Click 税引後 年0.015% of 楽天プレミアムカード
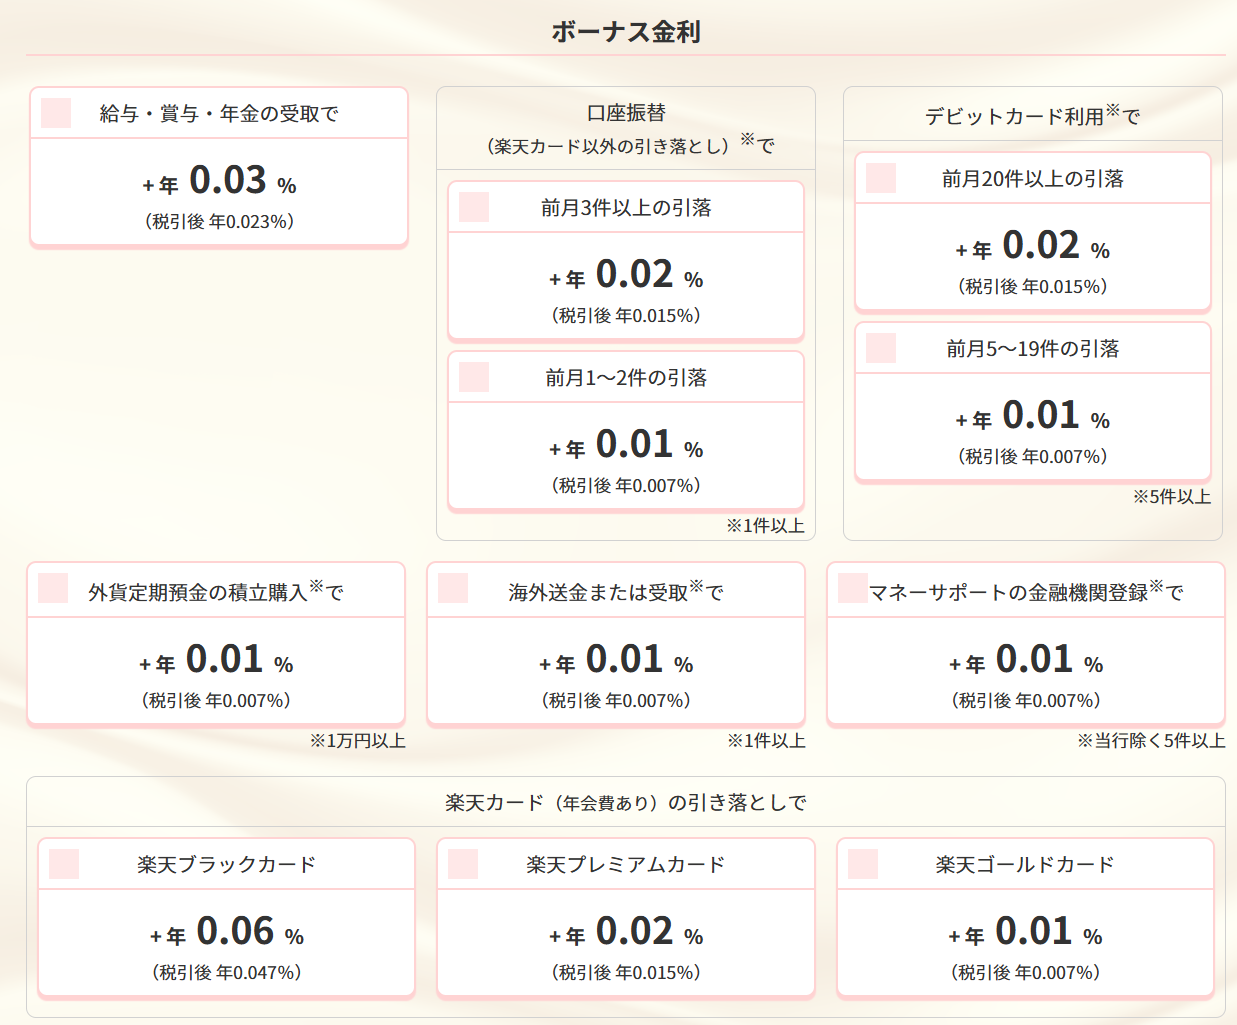The width and height of the screenshot is (1237, 1025). click(x=626, y=973)
